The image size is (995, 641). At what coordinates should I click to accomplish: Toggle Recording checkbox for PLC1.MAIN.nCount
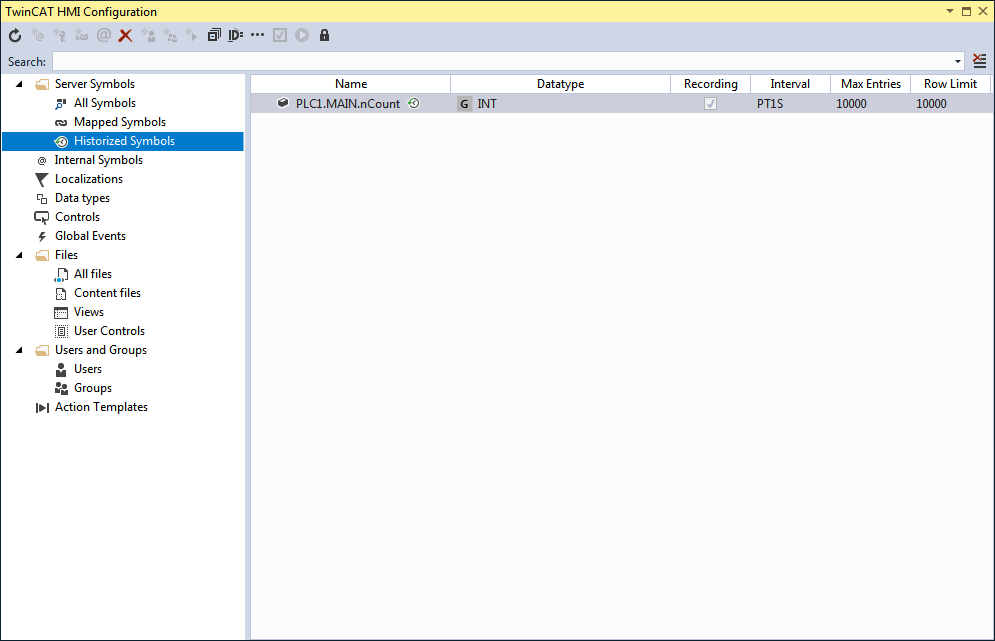coord(710,103)
